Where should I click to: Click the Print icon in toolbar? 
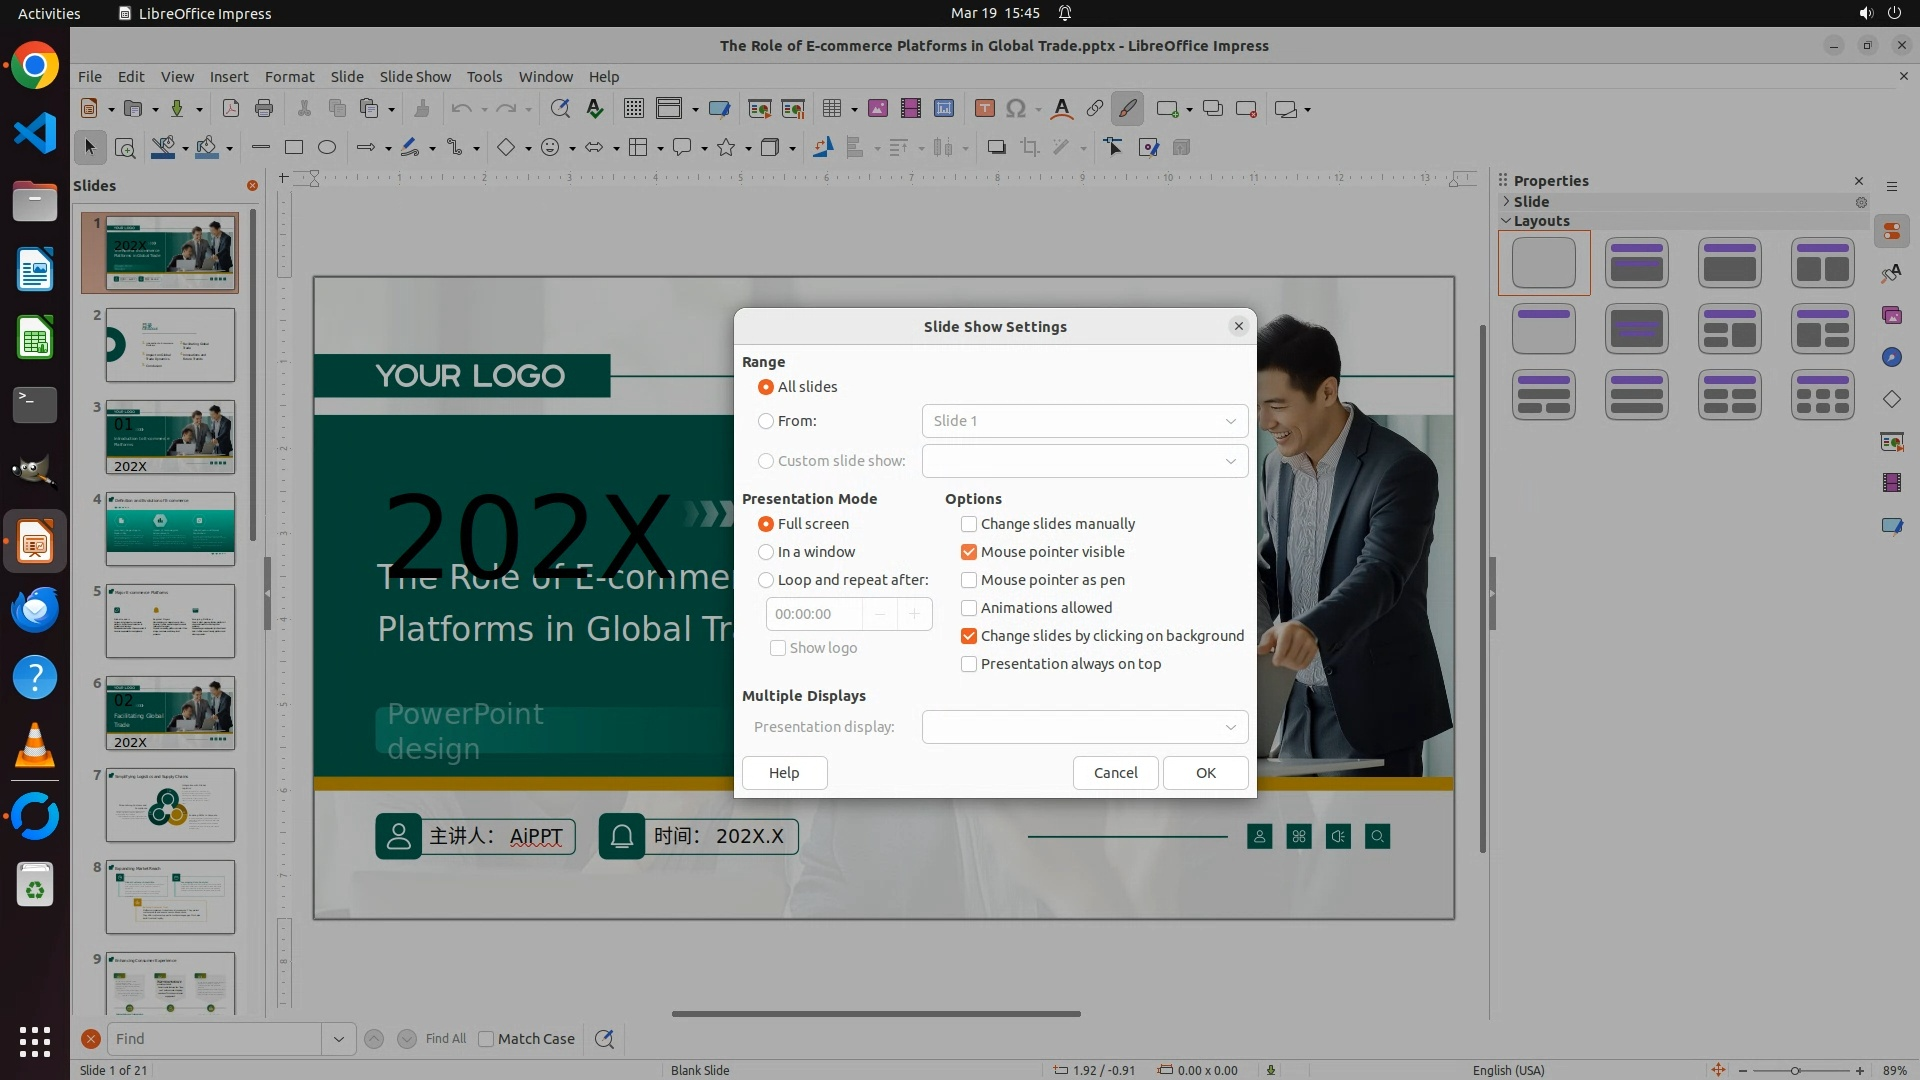click(264, 108)
